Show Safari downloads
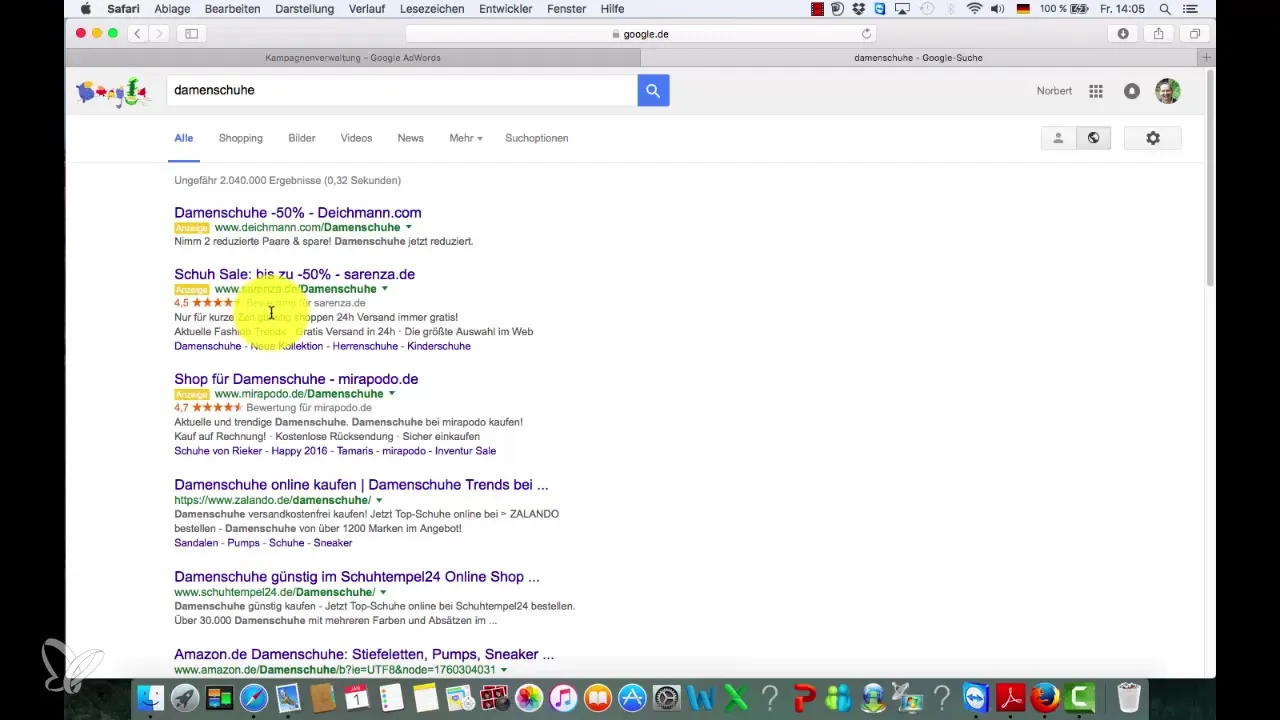Viewport: 1280px width, 720px height. [1123, 33]
